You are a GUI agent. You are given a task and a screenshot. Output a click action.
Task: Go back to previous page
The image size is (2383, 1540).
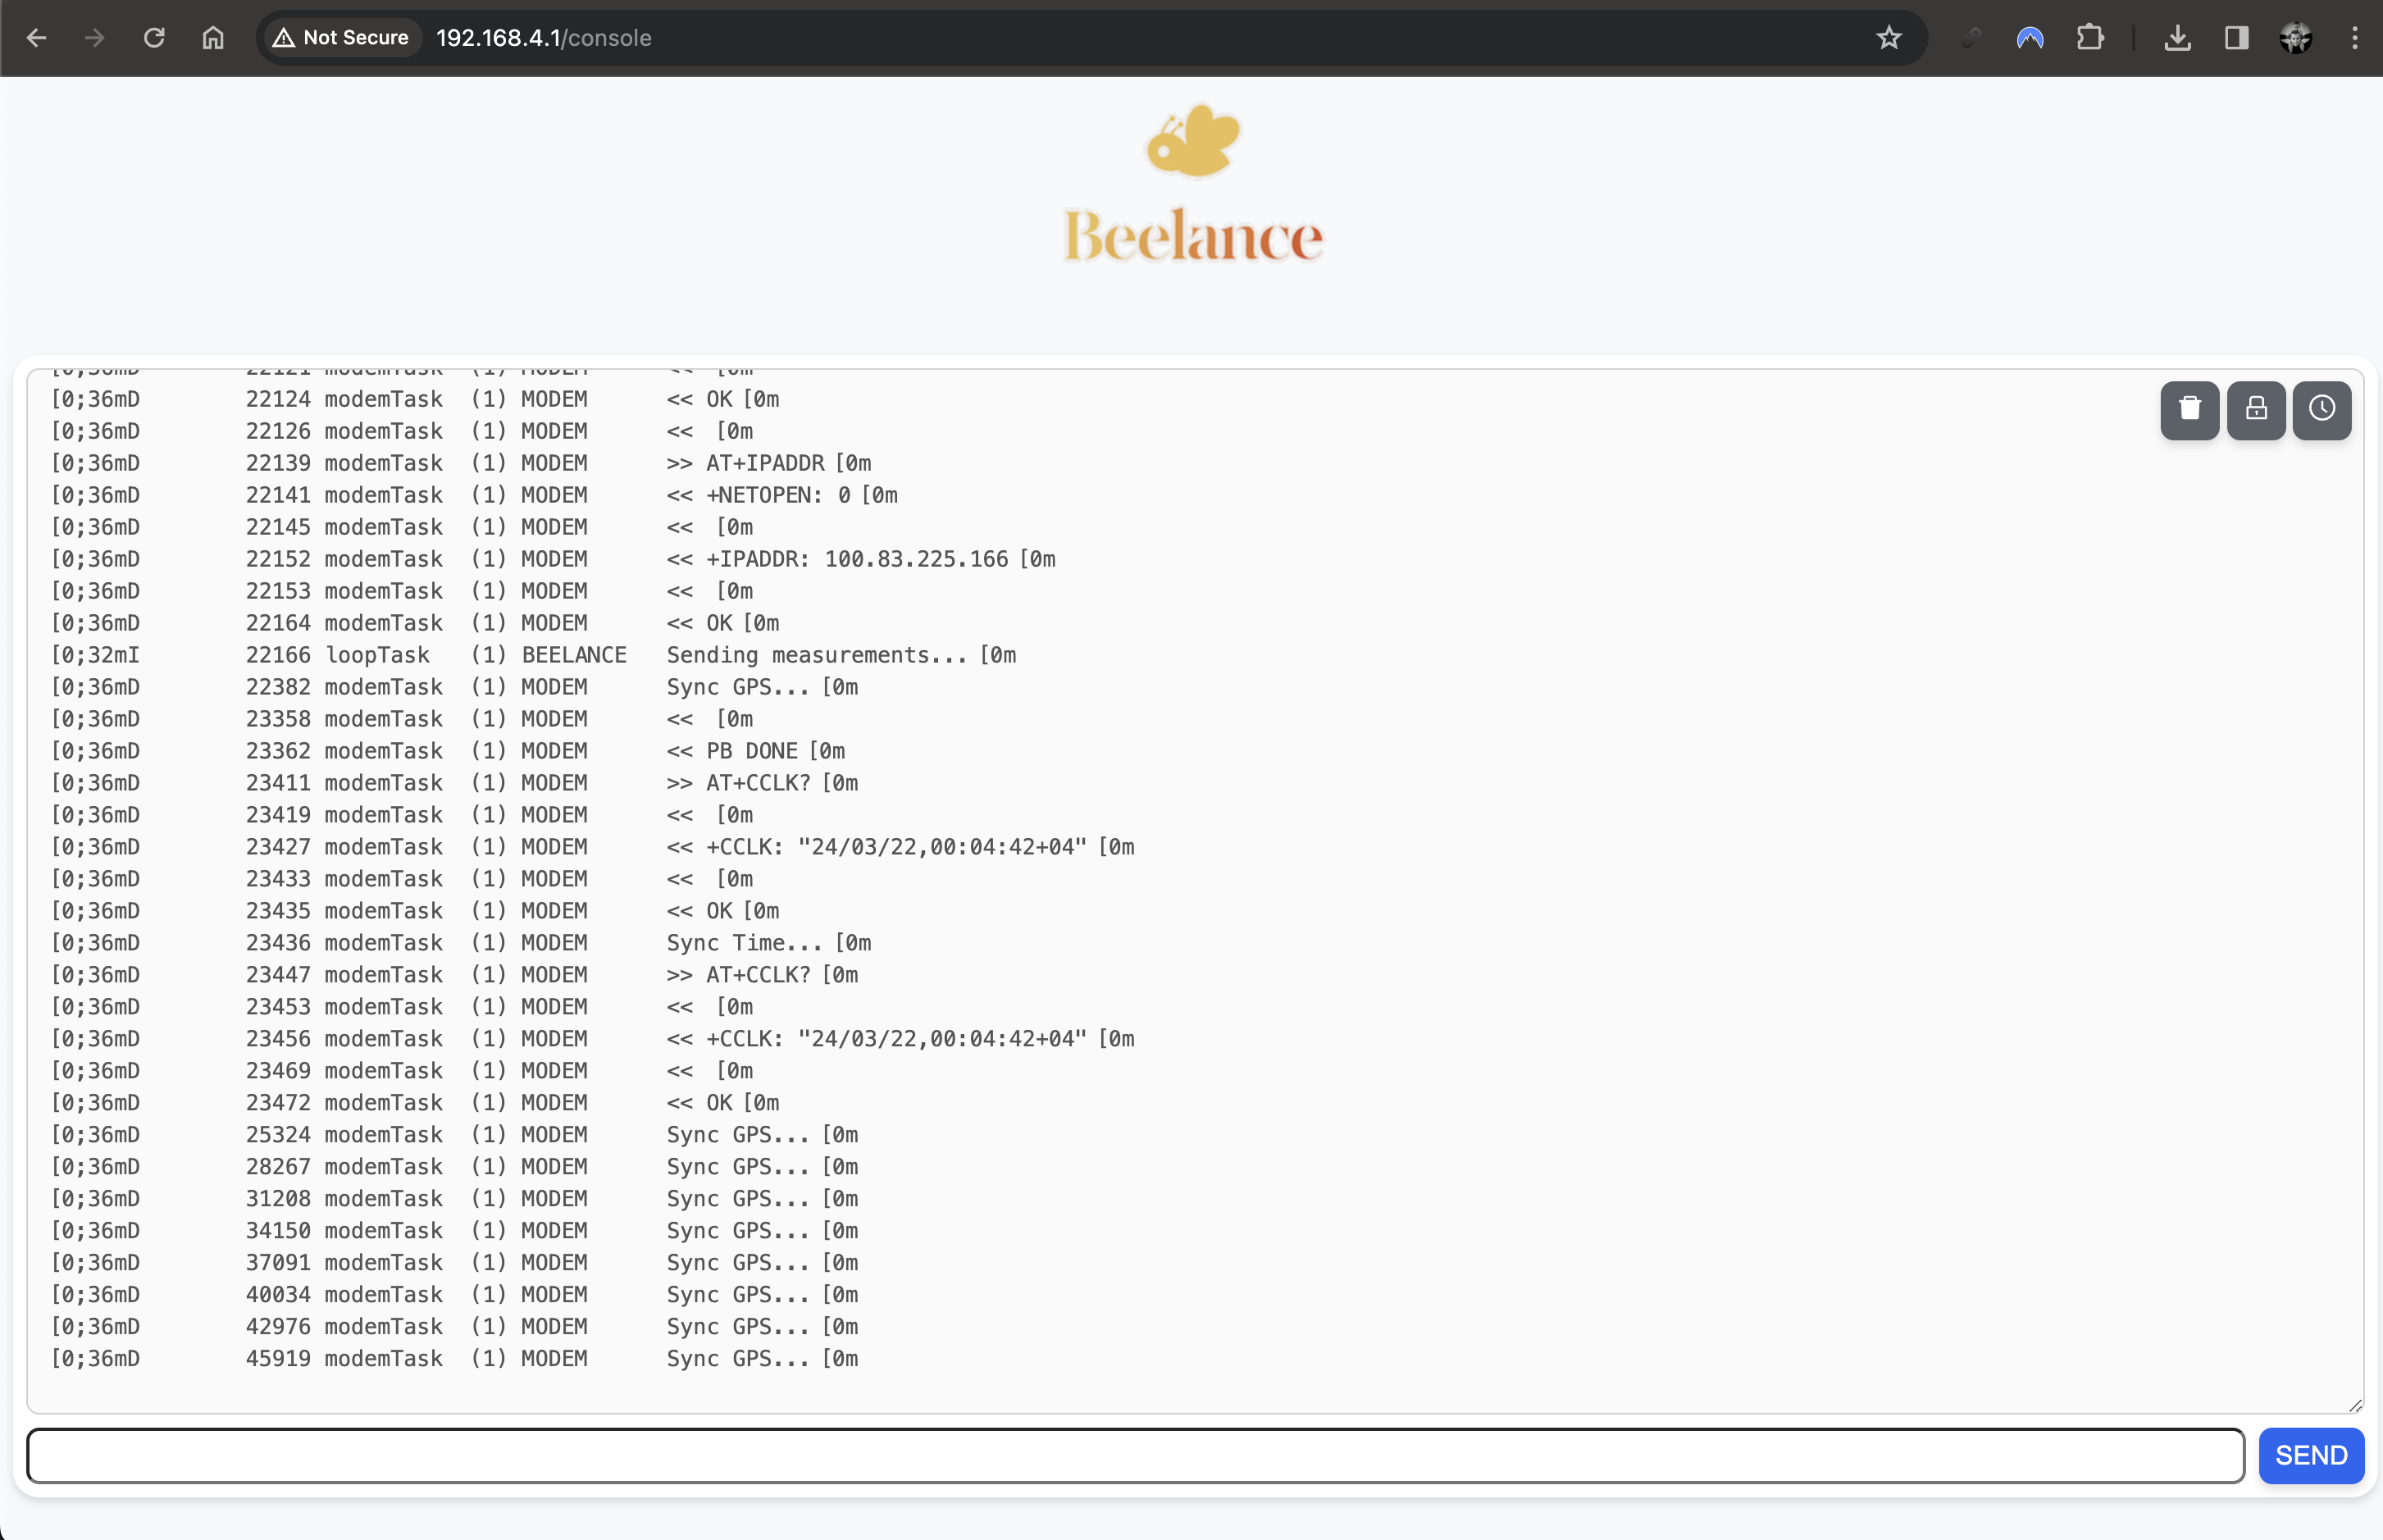coord(37,38)
